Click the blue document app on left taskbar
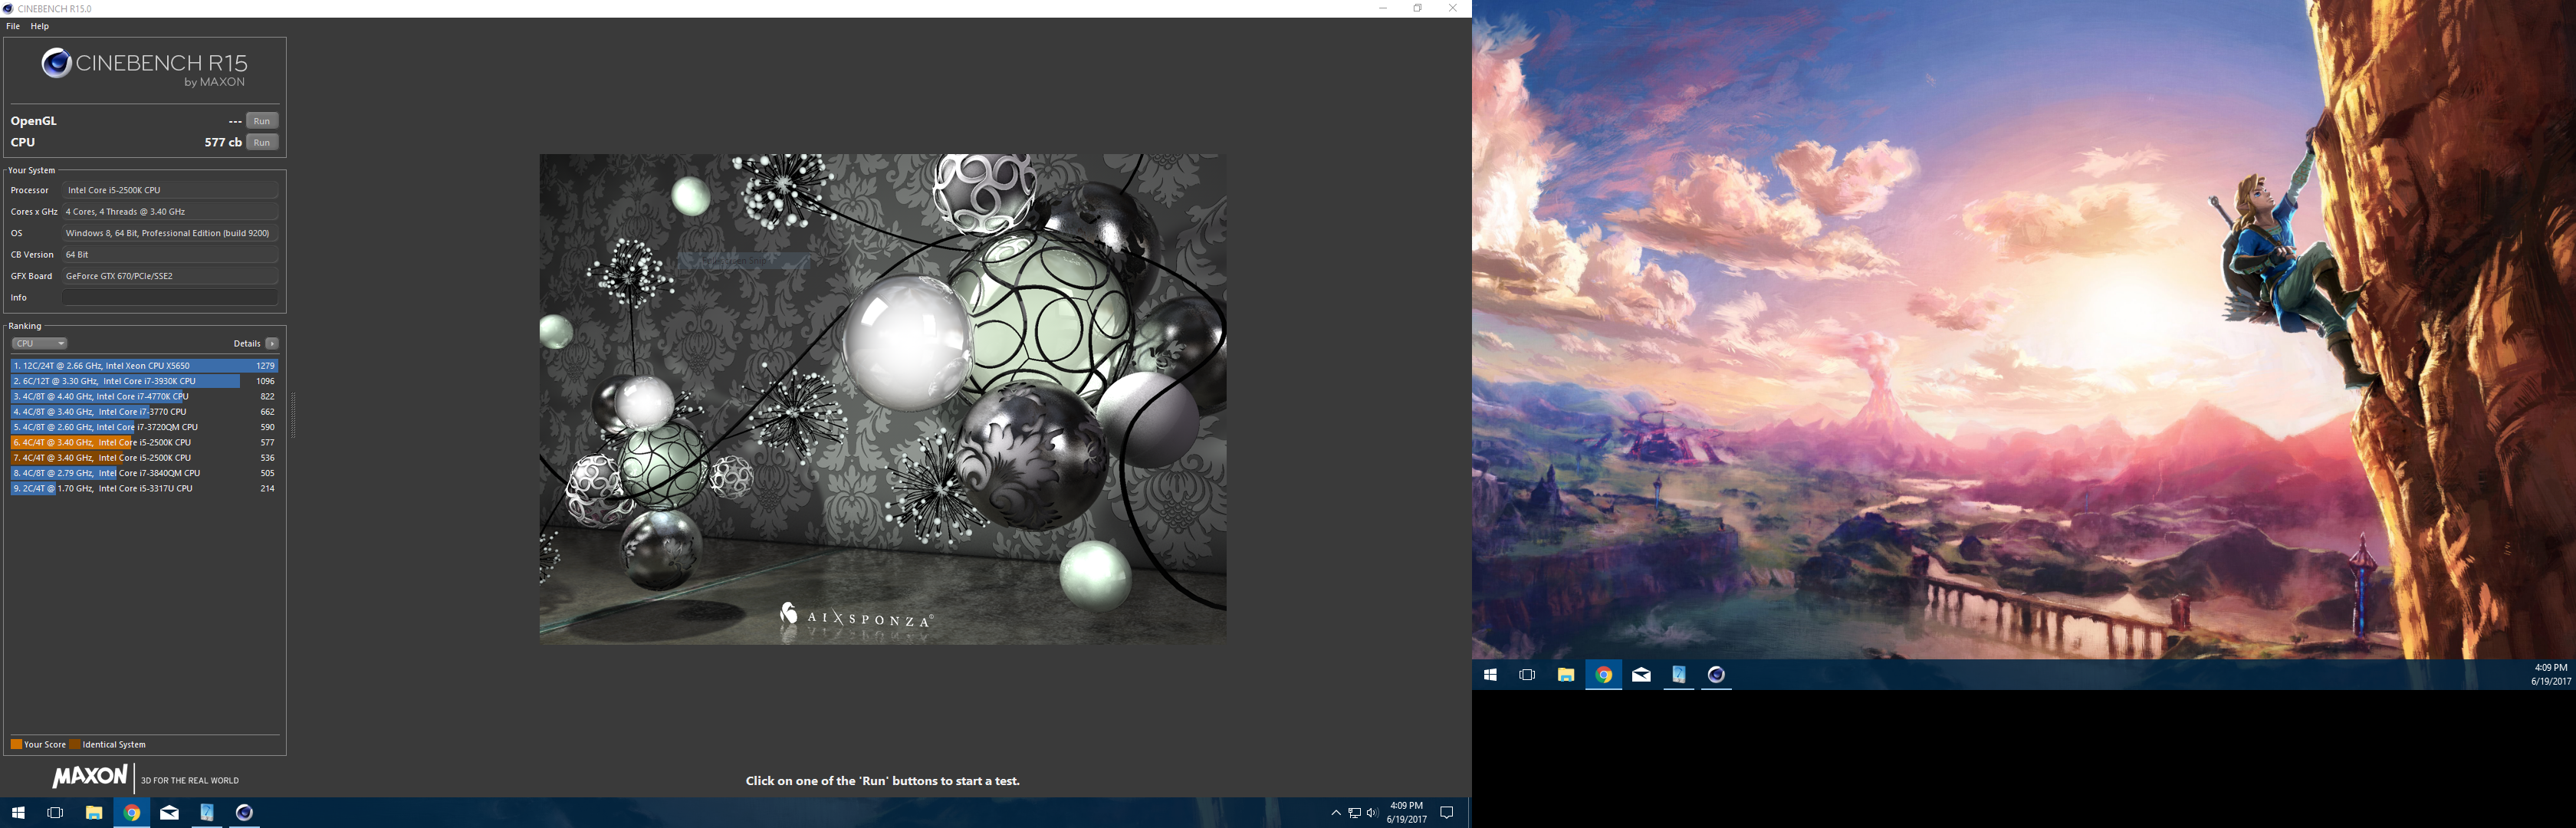This screenshot has width=2576, height=828. tap(207, 813)
